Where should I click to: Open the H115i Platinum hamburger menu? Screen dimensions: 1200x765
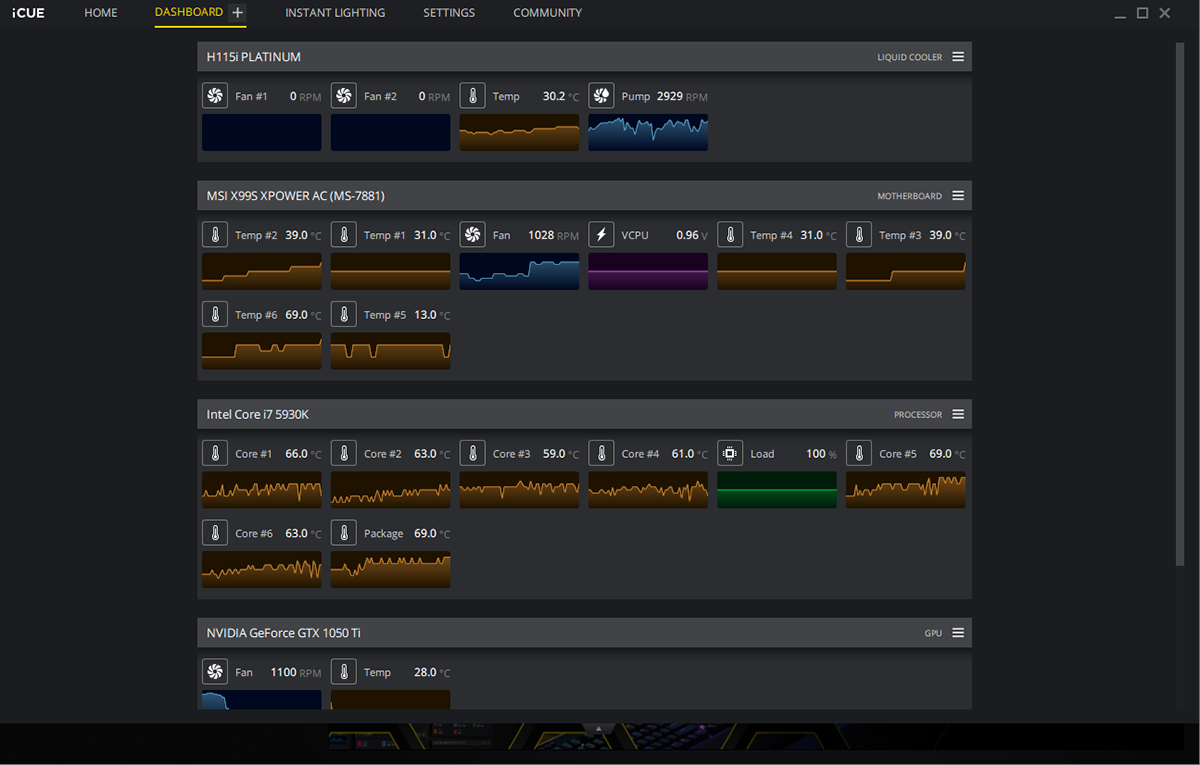(x=958, y=57)
